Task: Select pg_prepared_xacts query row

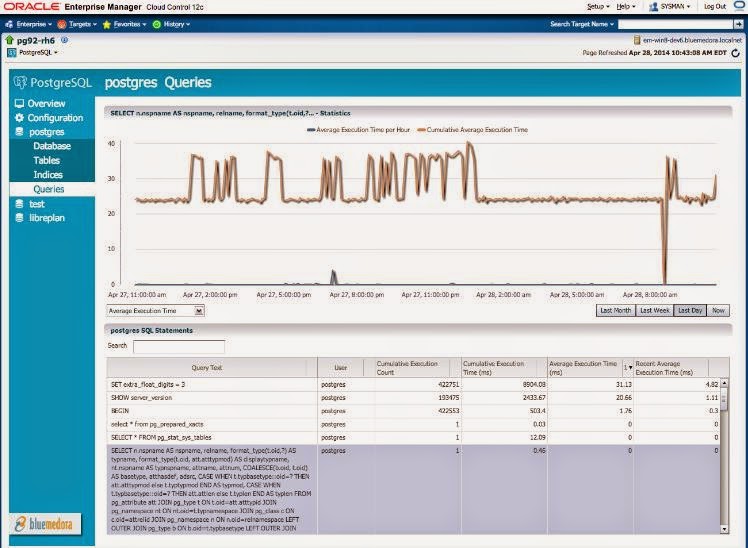Action: click(x=414, y=424)
